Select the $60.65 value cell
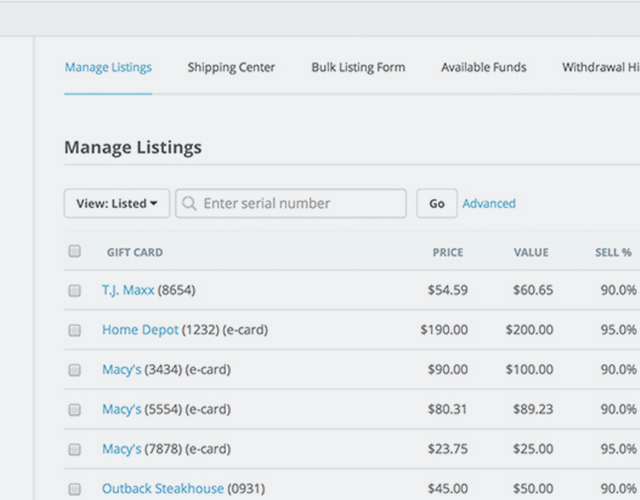Image resolution: width=640 pixels, height=500 pixels. 533,290
